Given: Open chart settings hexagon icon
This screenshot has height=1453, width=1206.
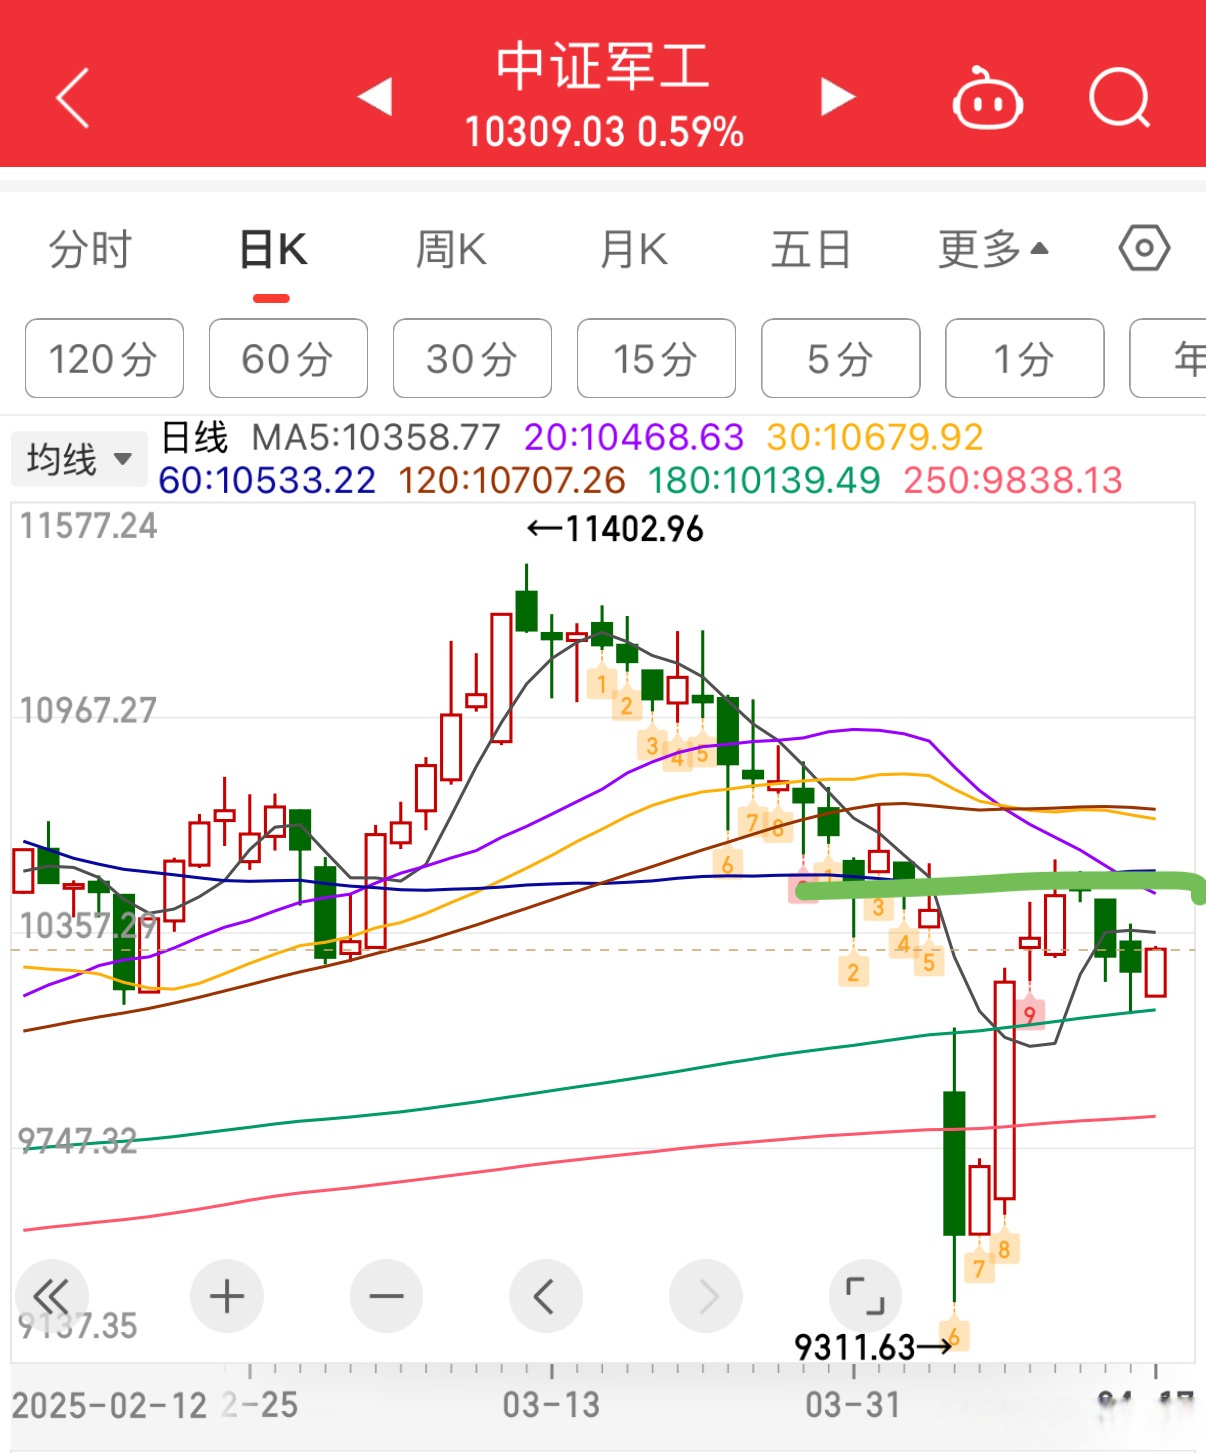Looking at the screenshot, I should (1144, 248).
